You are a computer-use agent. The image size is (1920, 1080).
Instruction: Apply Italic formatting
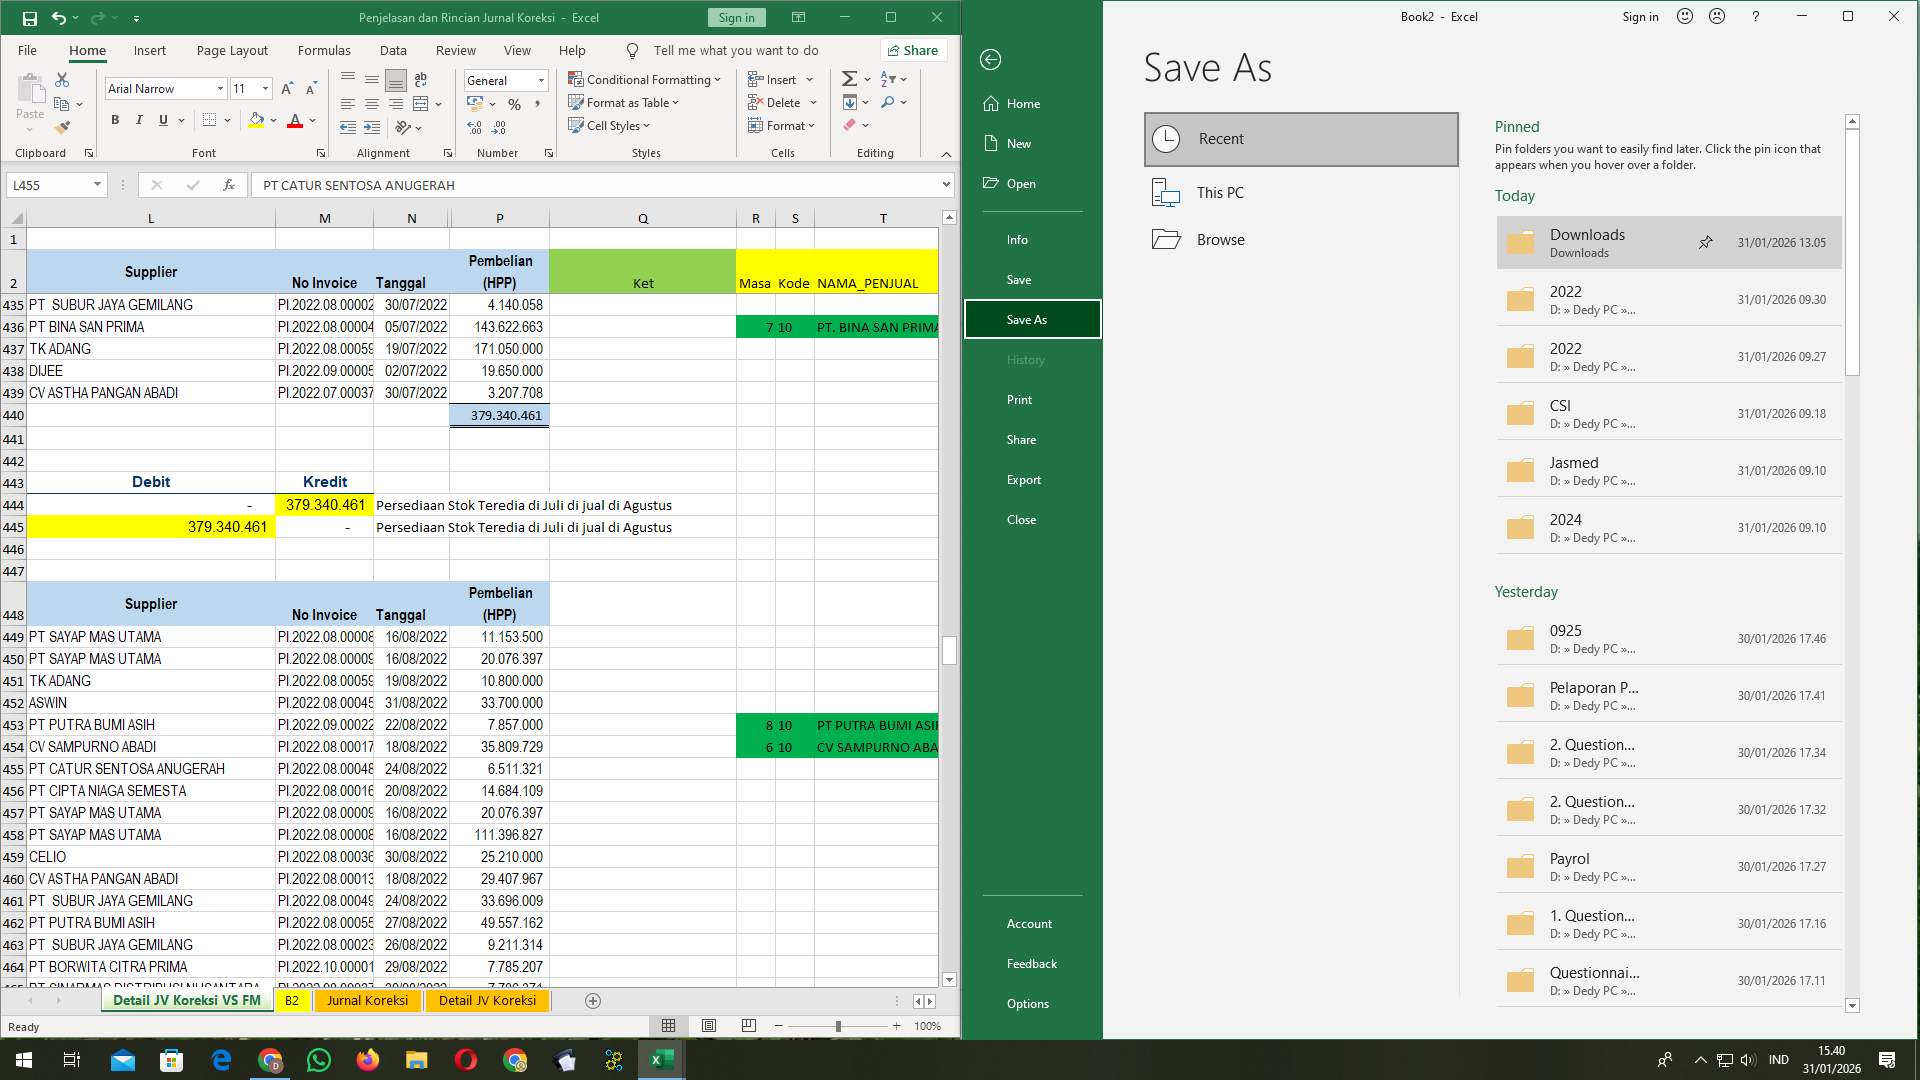coord(139,120)
